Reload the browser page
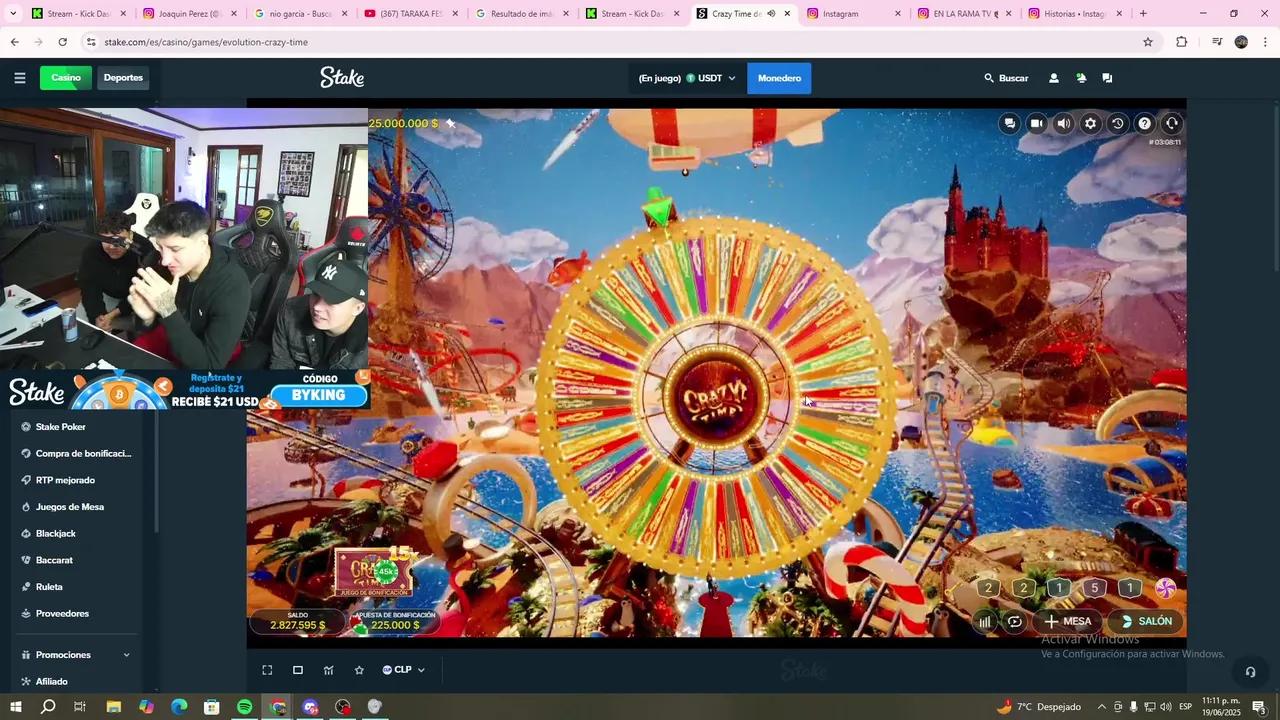The height and width of the screenshot is (720, 1280). point(62,42)
